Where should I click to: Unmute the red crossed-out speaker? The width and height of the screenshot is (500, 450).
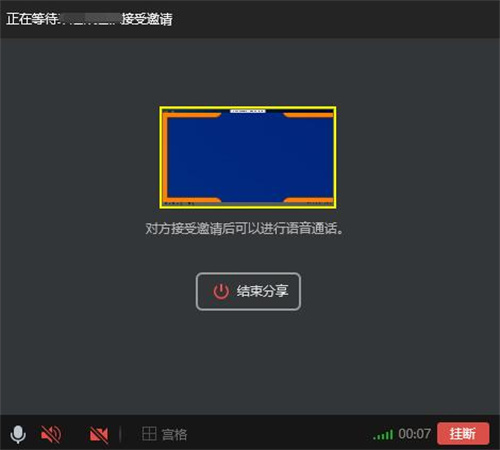point(51,434)
